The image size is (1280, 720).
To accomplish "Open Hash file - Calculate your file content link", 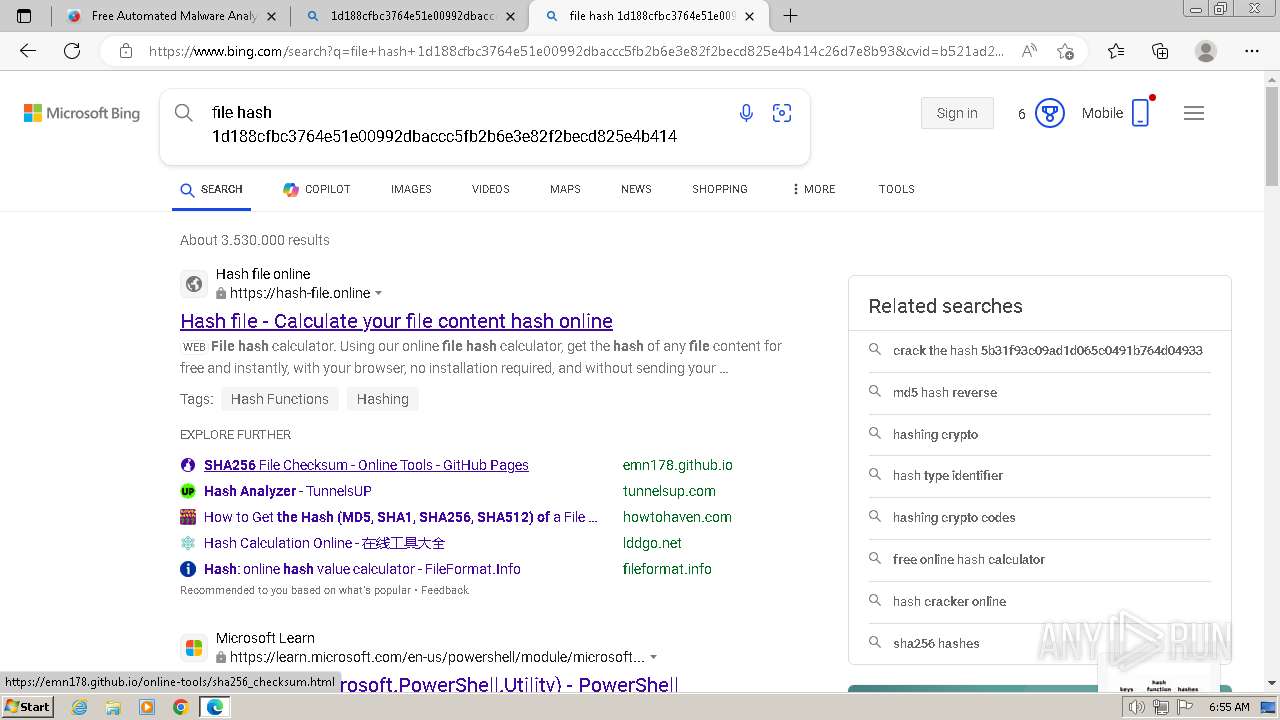I will [396, 321].
